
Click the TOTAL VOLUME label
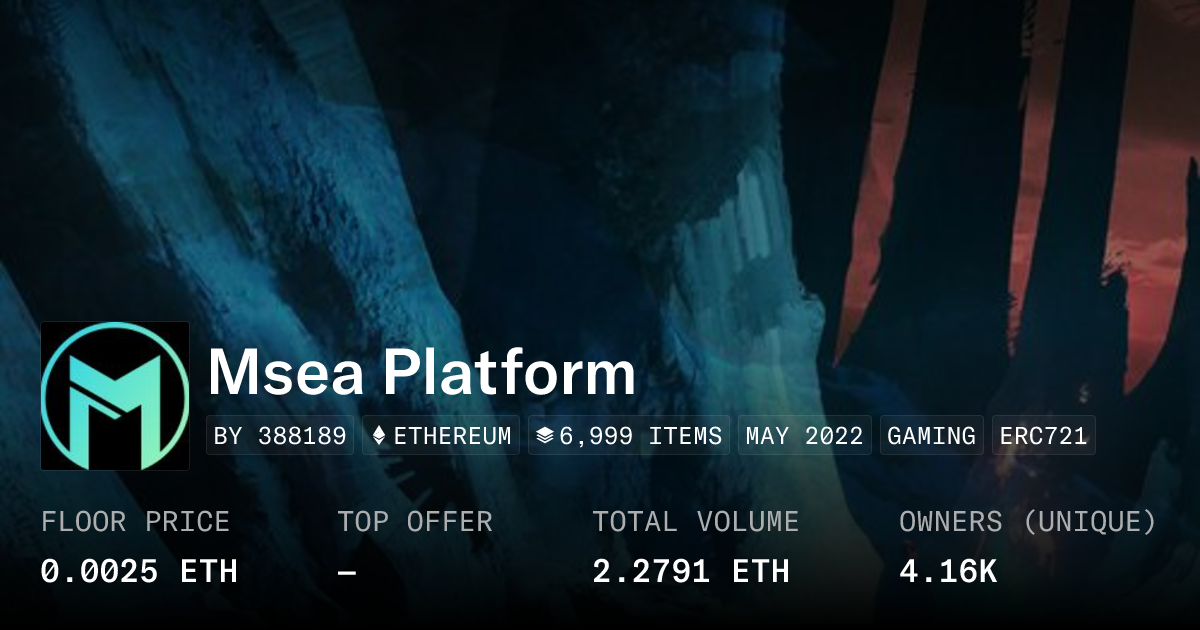pos(695,522)
